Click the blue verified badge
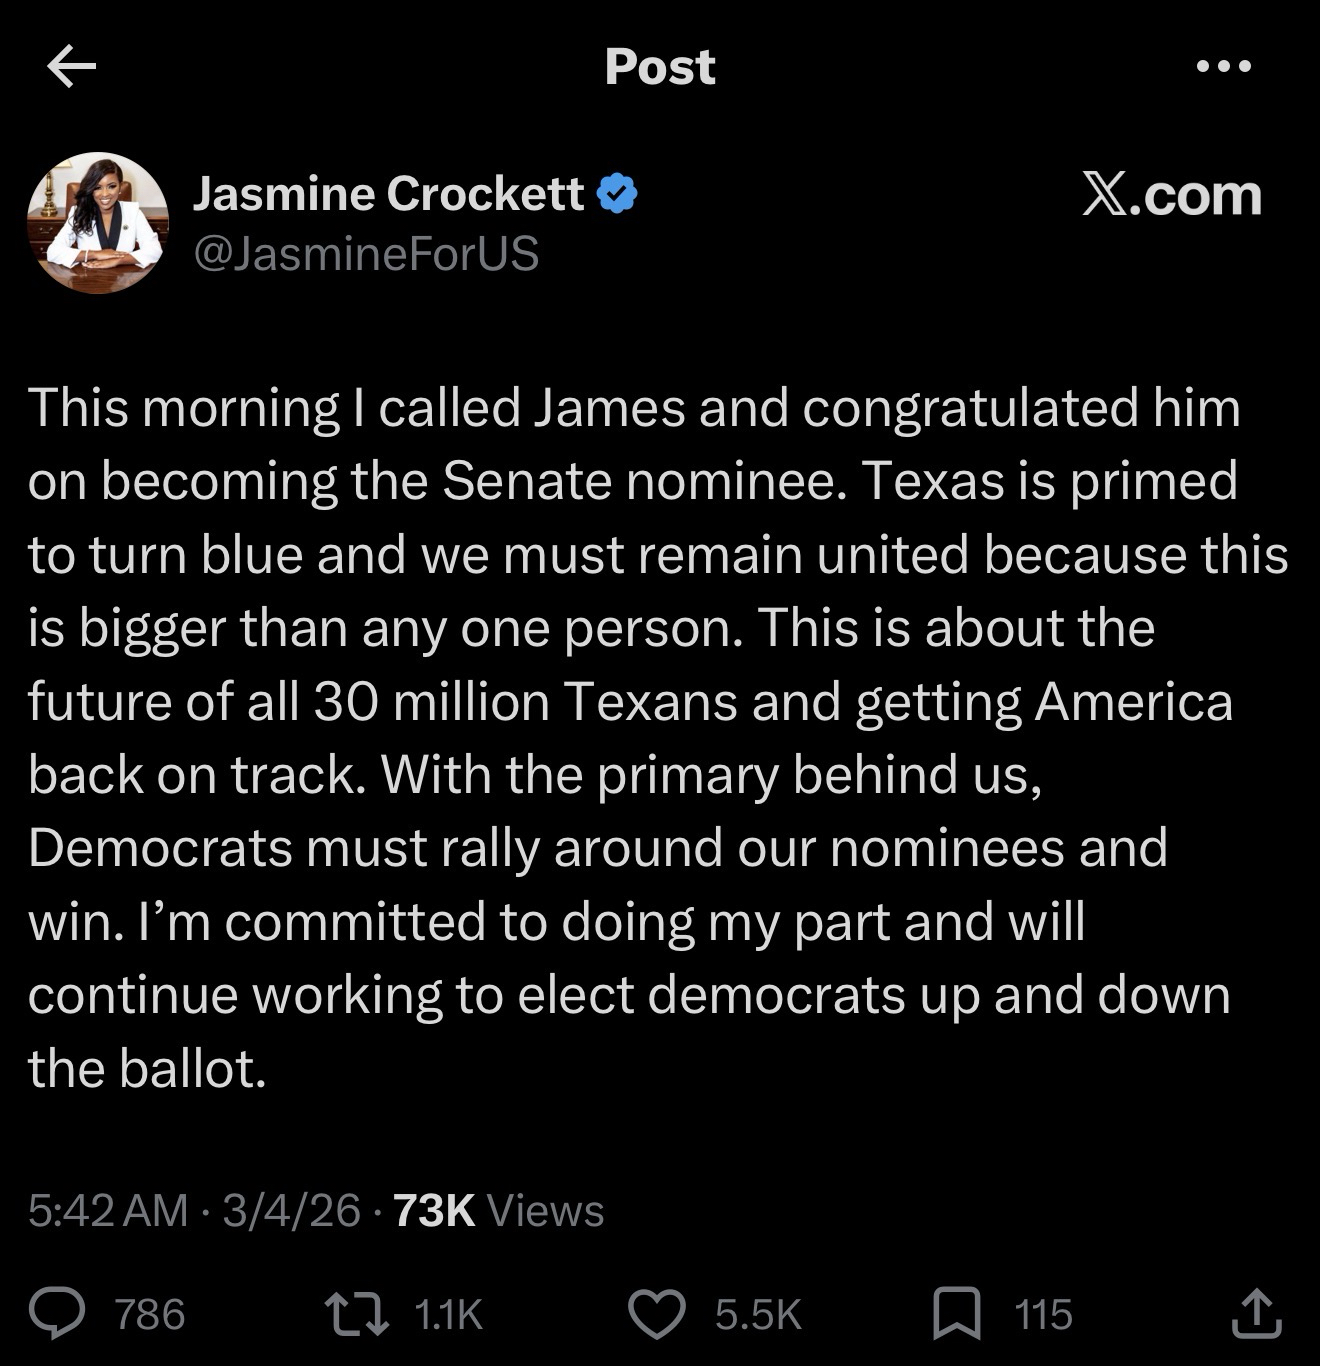This screenshot has width=1320, height=1366. point(617,193)
